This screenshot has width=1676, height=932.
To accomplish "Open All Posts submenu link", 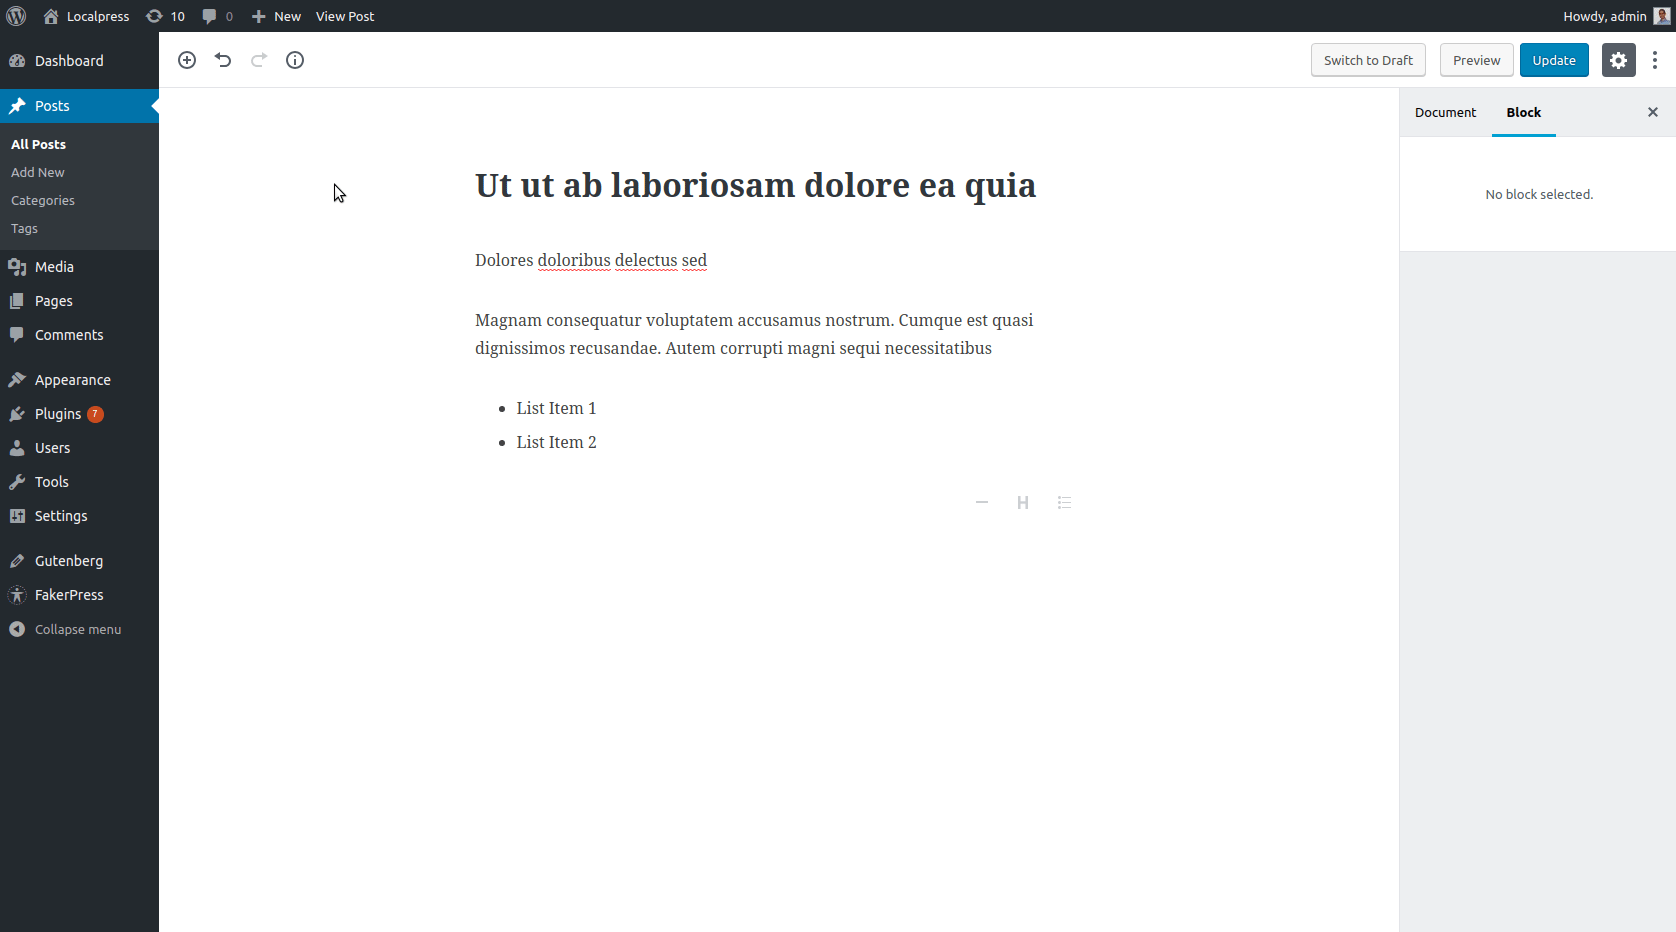I will pos(38,144).
